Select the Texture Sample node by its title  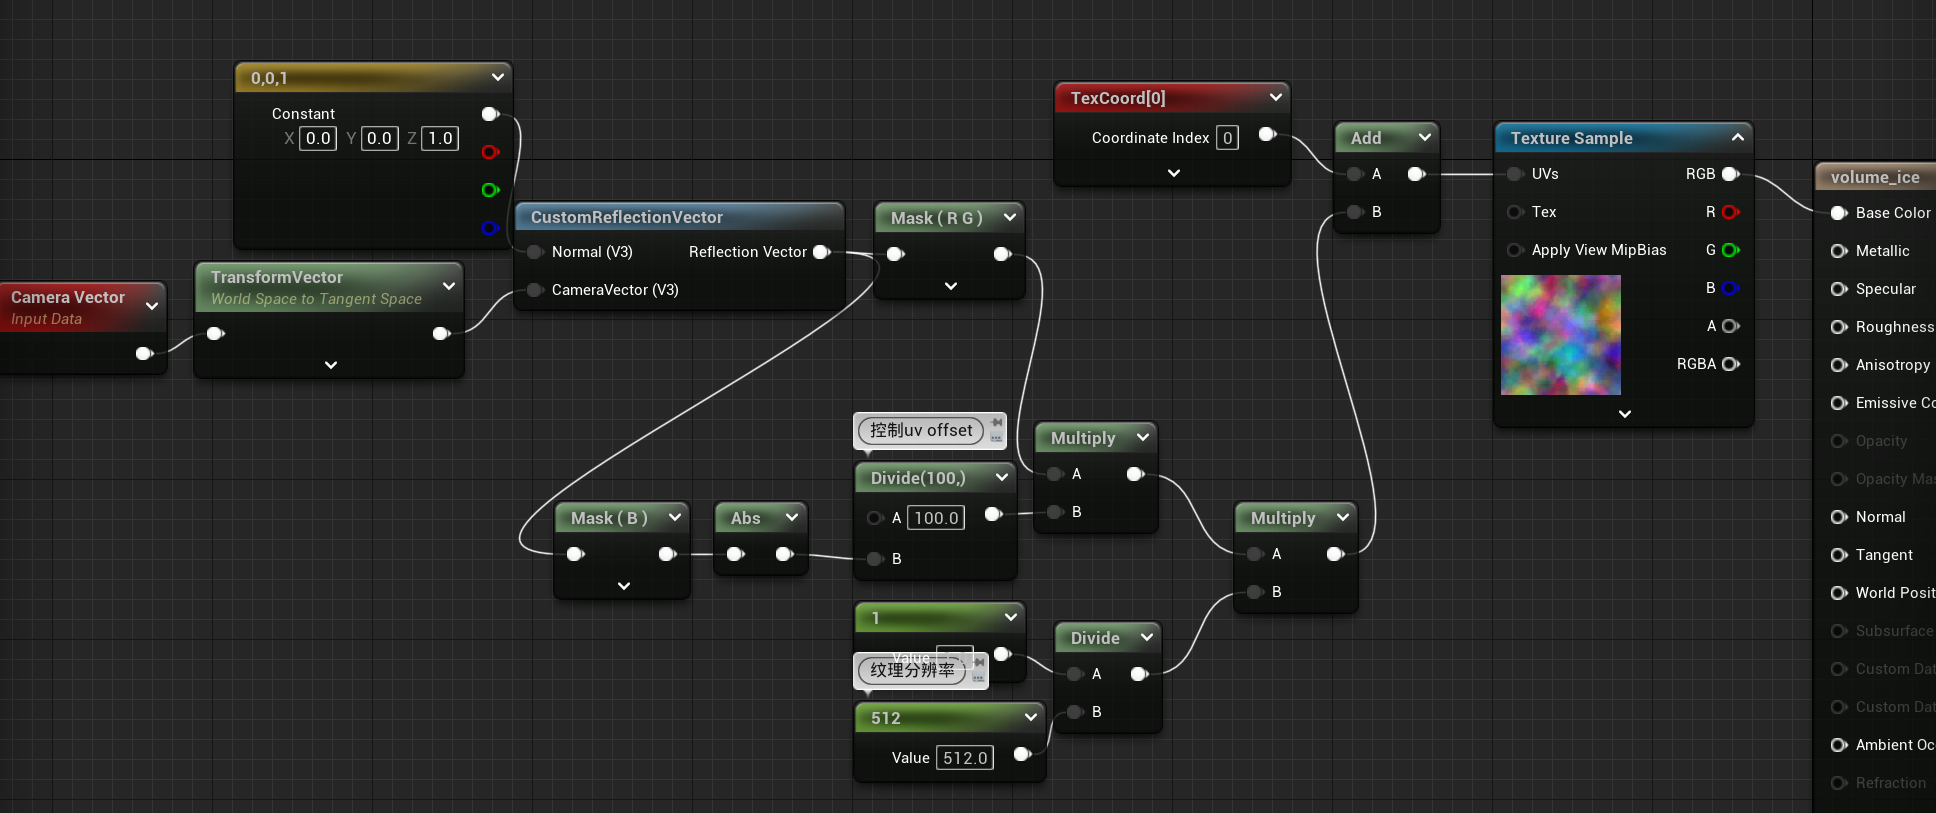(x=1571, y=138)
